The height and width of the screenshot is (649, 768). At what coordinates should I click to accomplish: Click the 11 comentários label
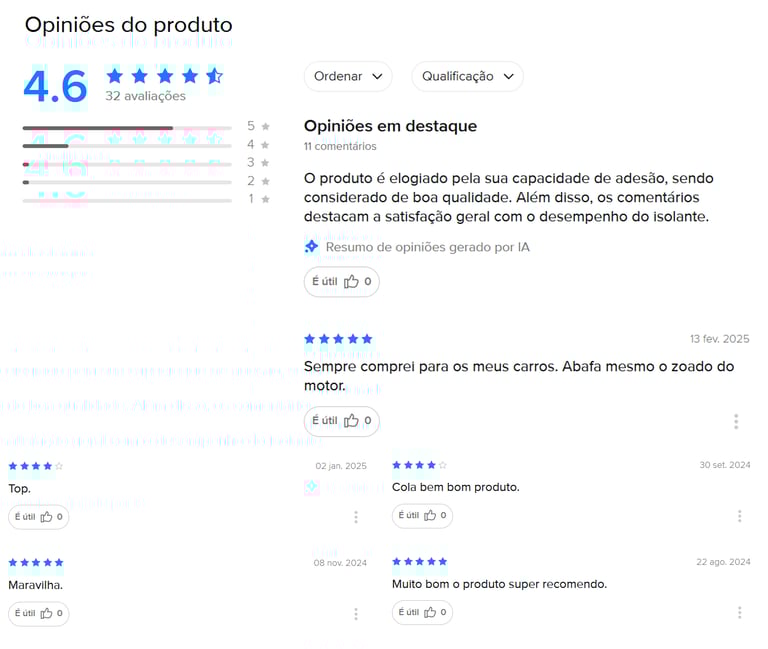point(340,146)
